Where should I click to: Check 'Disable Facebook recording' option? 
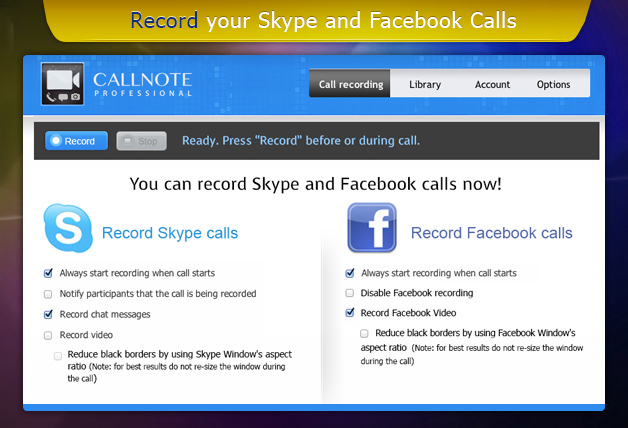350,293
